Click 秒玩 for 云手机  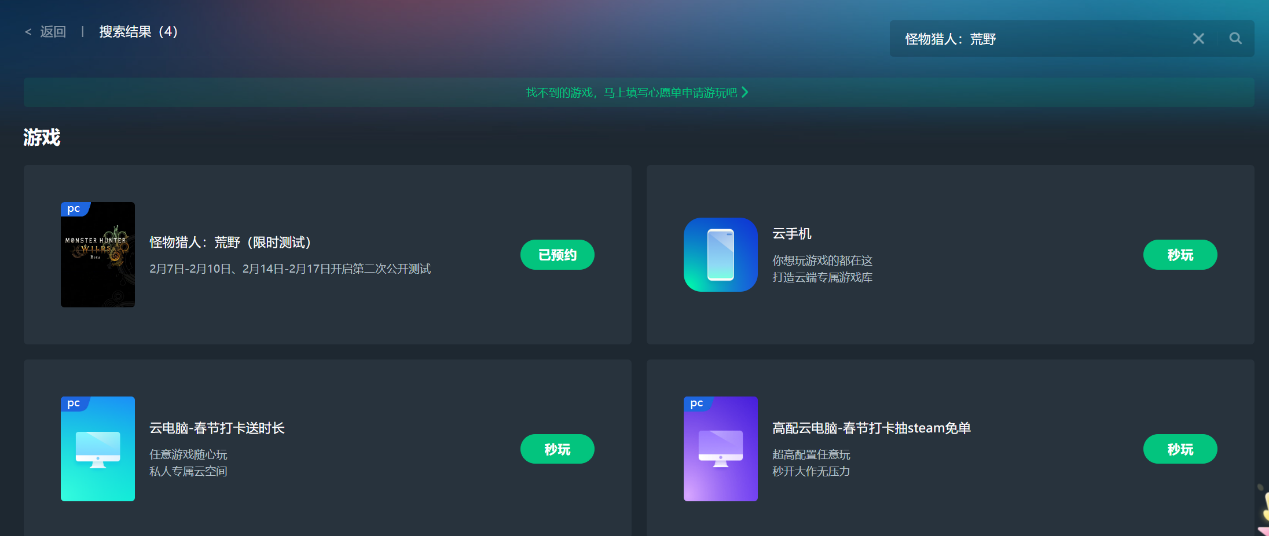coord(1180,255)
